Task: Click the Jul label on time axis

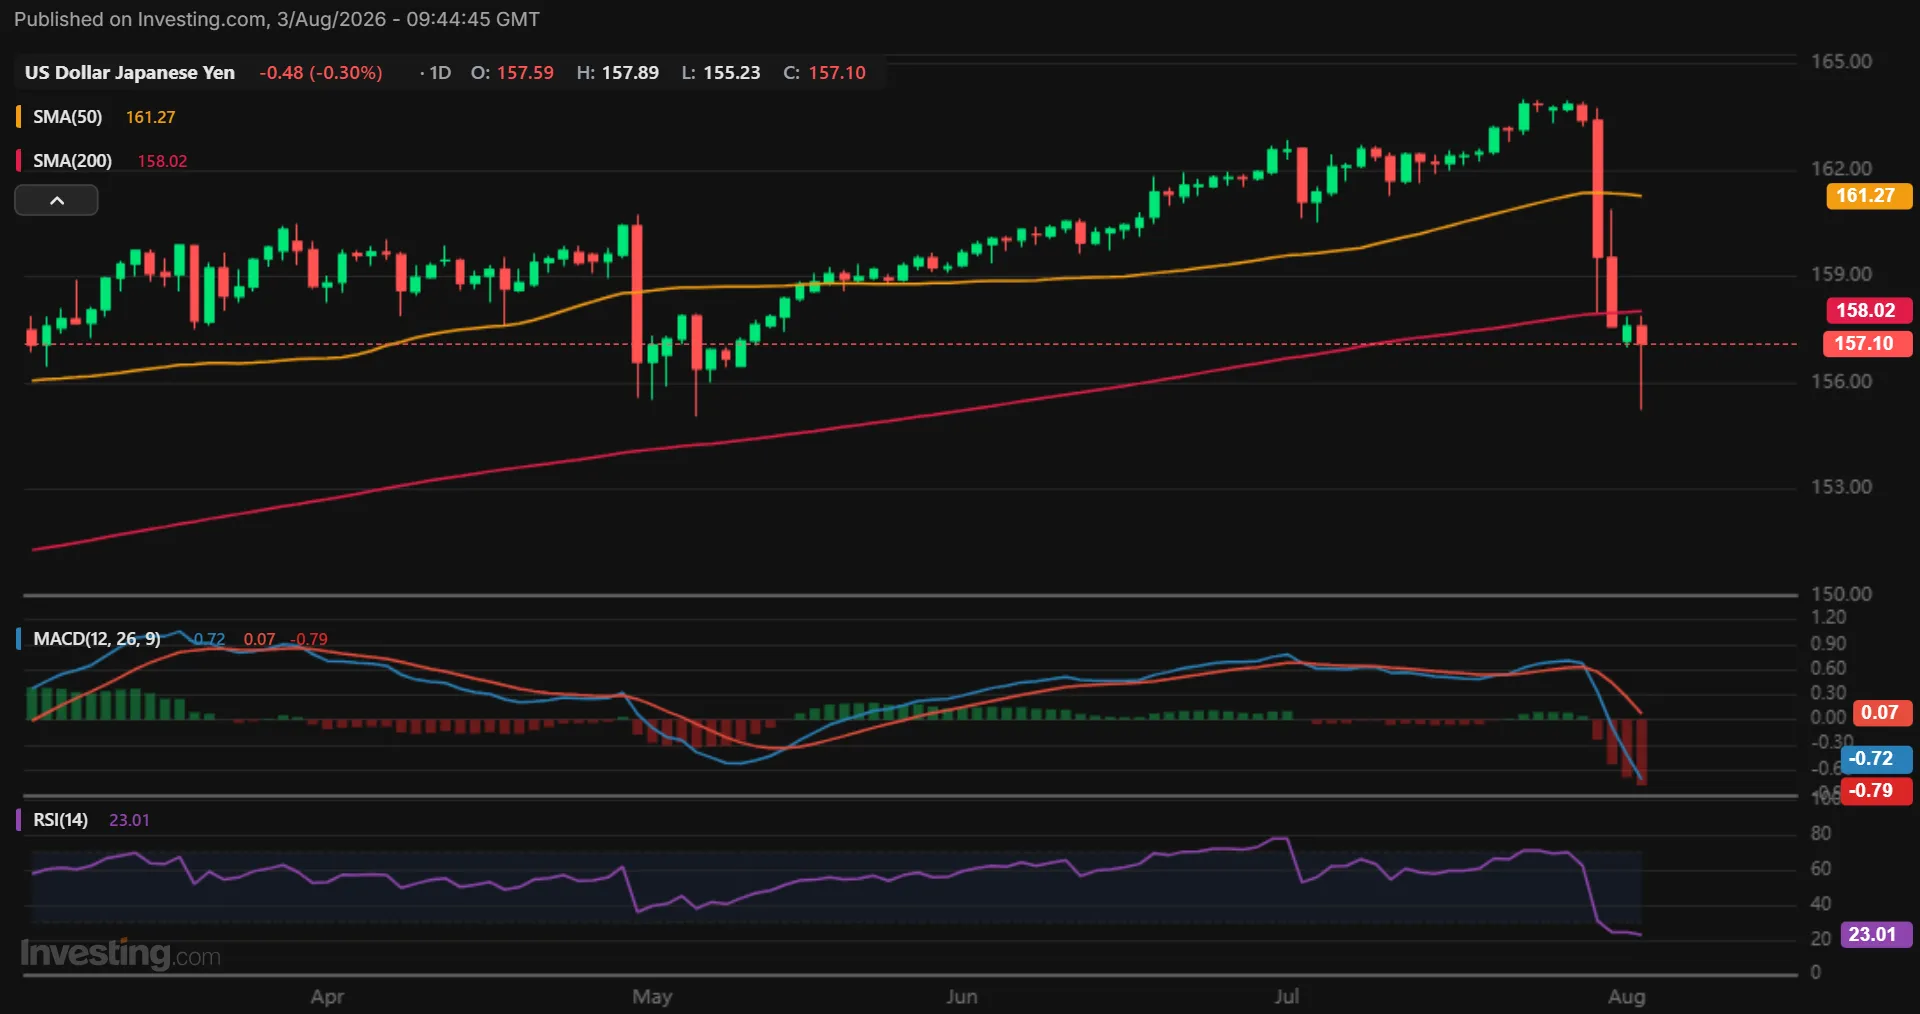Action: 1287,997
